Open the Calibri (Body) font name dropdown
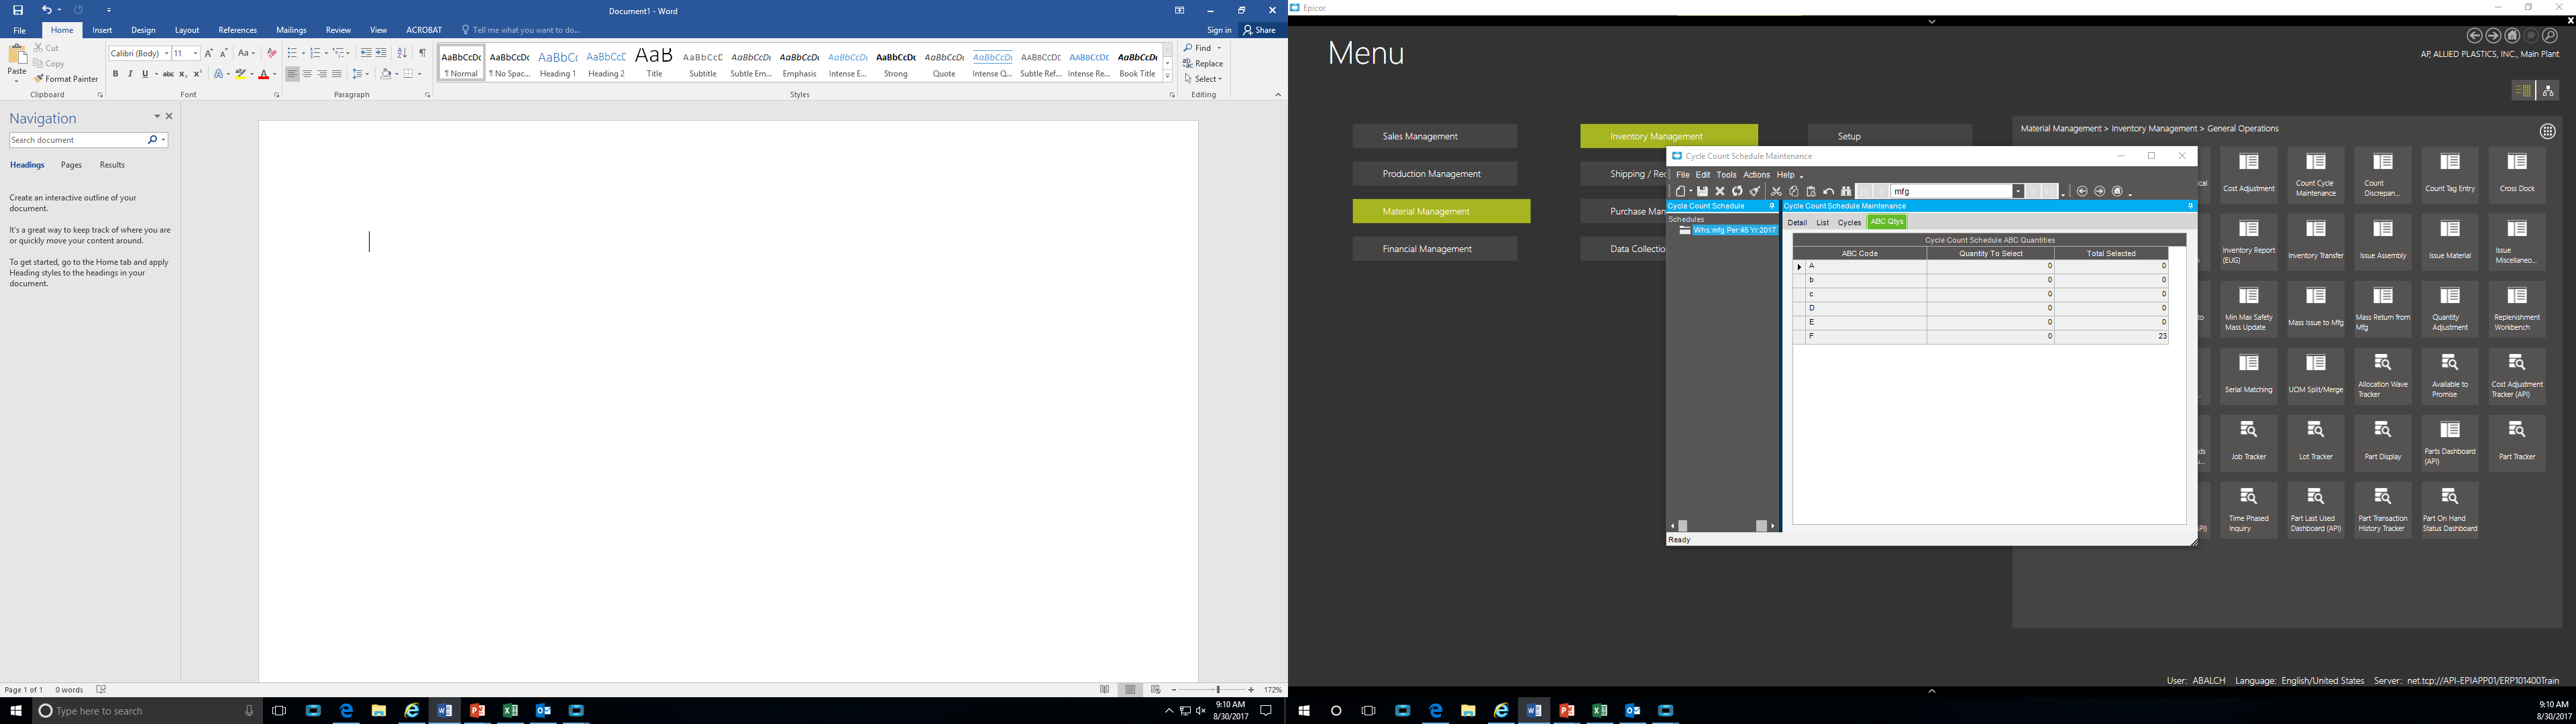Screen dimensions: 2576x724 click(167, 53)
